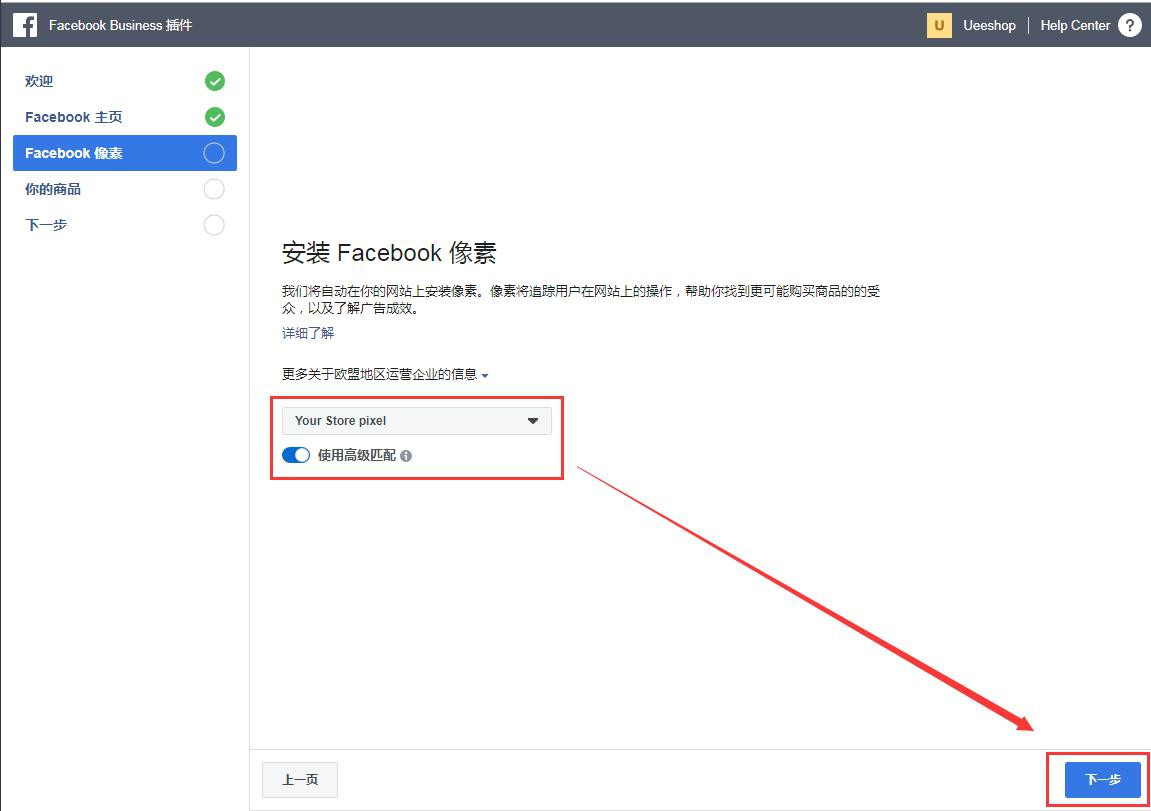Select the 欢迎 step in the sidebar
Screen dimensions: 1151x811
click(125, 81)
